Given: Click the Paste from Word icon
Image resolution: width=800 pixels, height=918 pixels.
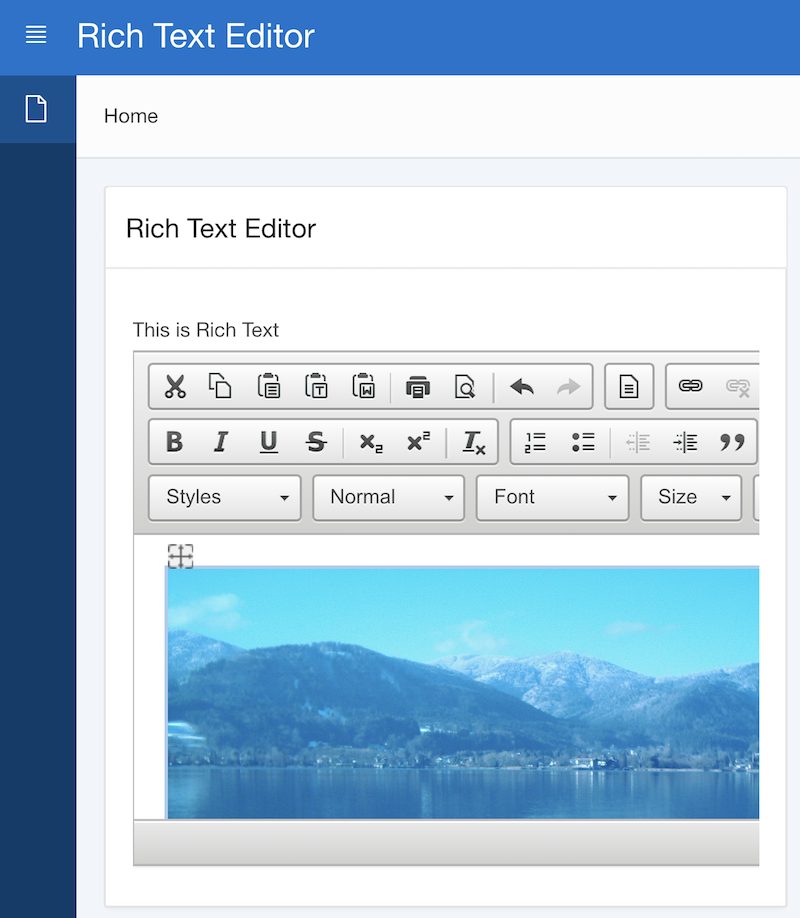Looking at the screenshot, I should 365,386.
